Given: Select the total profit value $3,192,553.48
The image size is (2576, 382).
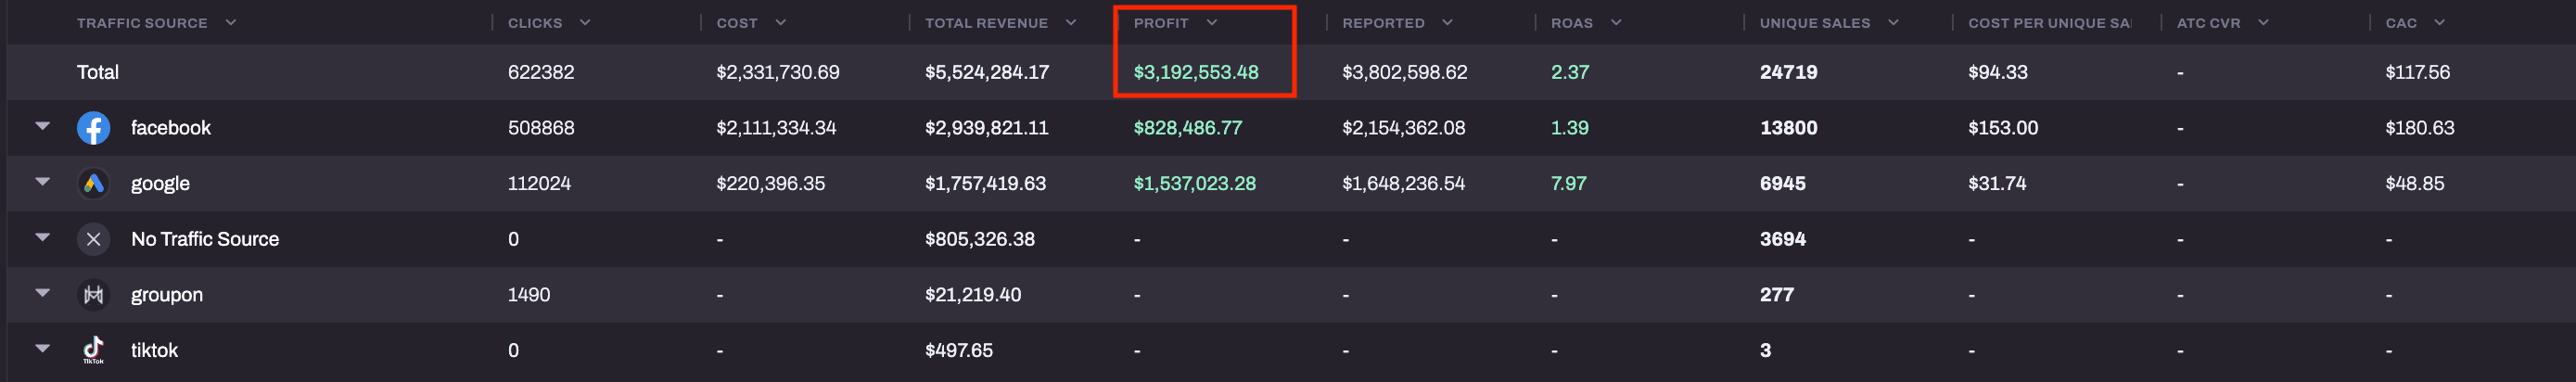Looking at the screenshot, I should click(1196, 72).
